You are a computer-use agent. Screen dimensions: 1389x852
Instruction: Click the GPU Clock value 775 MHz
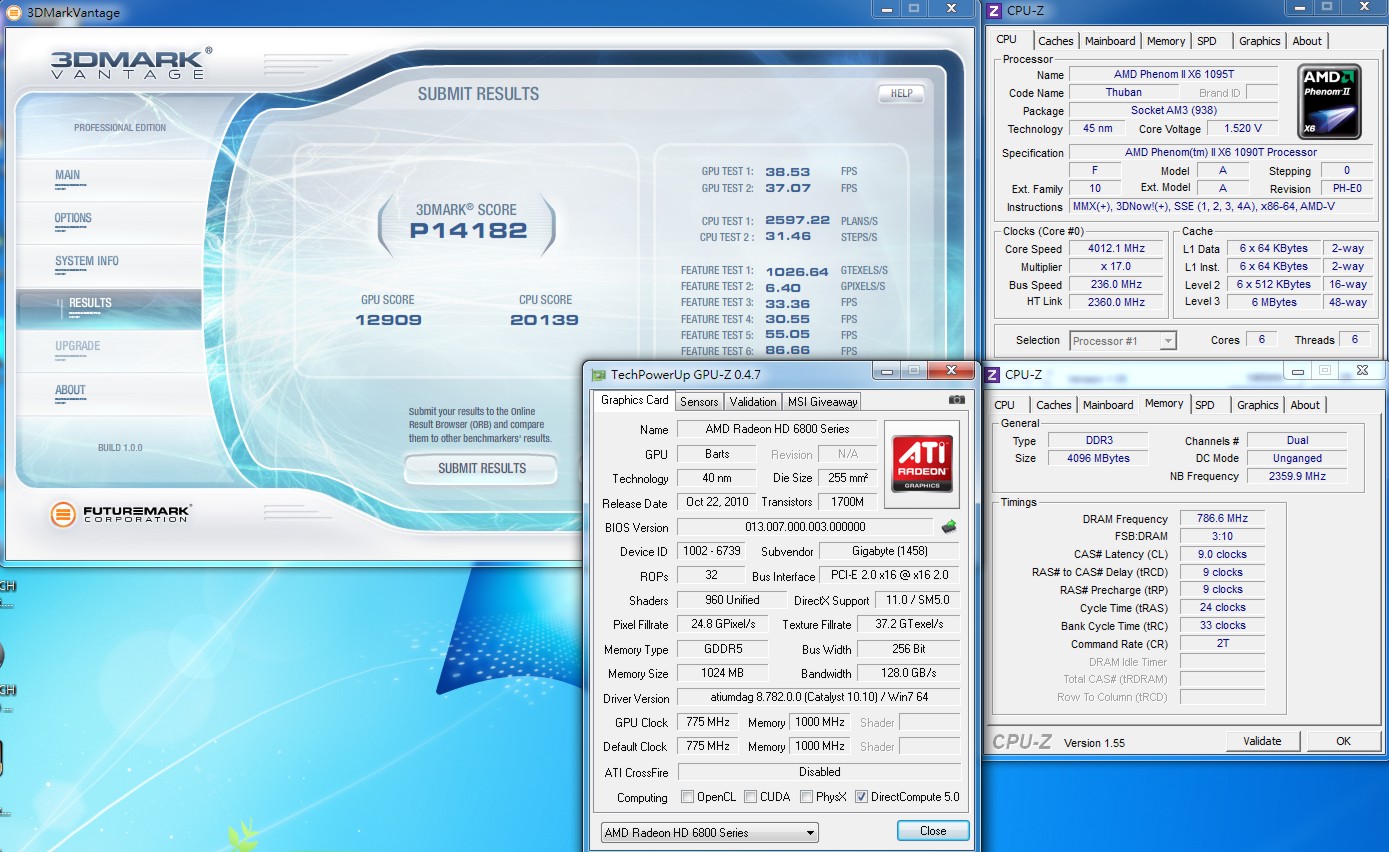(x=707, y=722)
